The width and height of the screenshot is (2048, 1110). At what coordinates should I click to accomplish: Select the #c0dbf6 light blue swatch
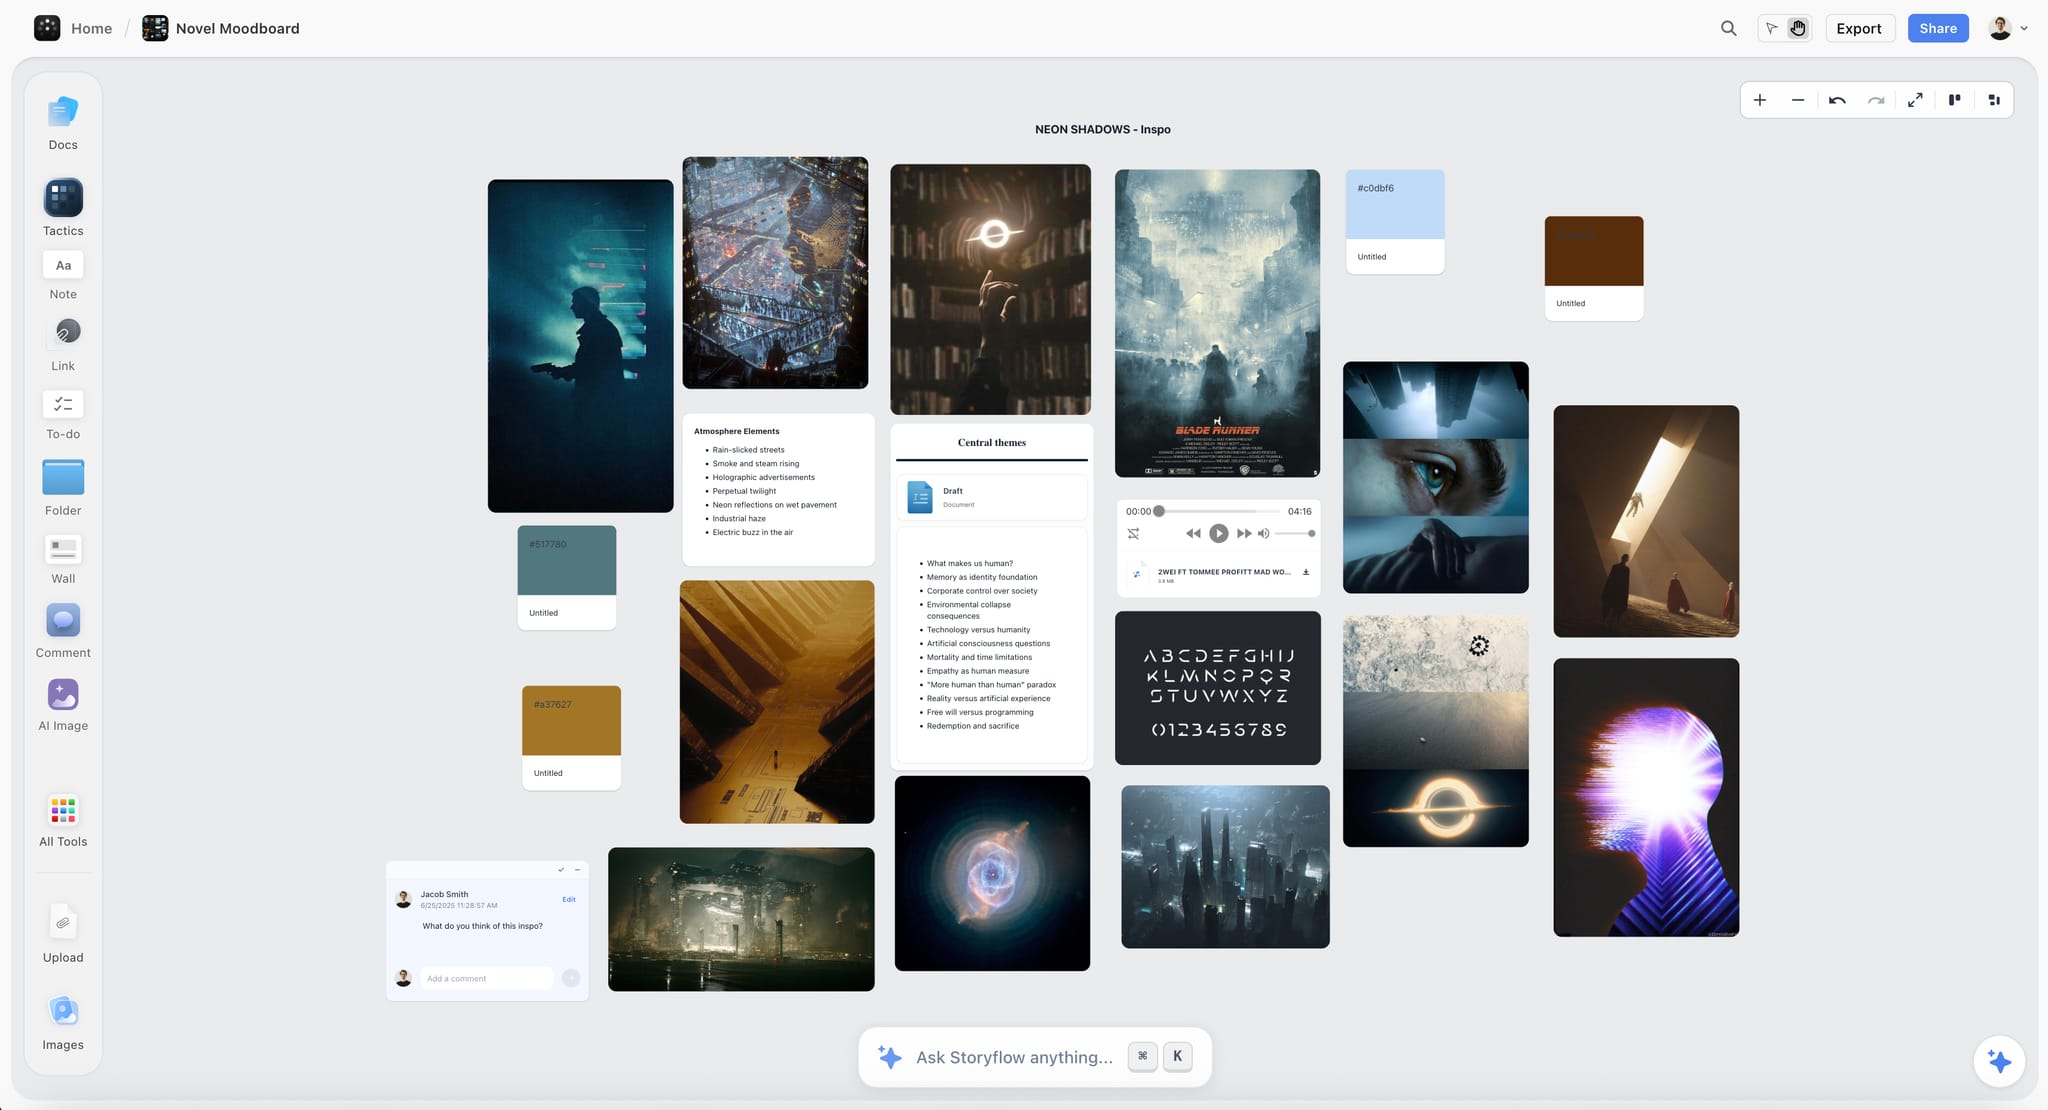[1395, 204]
